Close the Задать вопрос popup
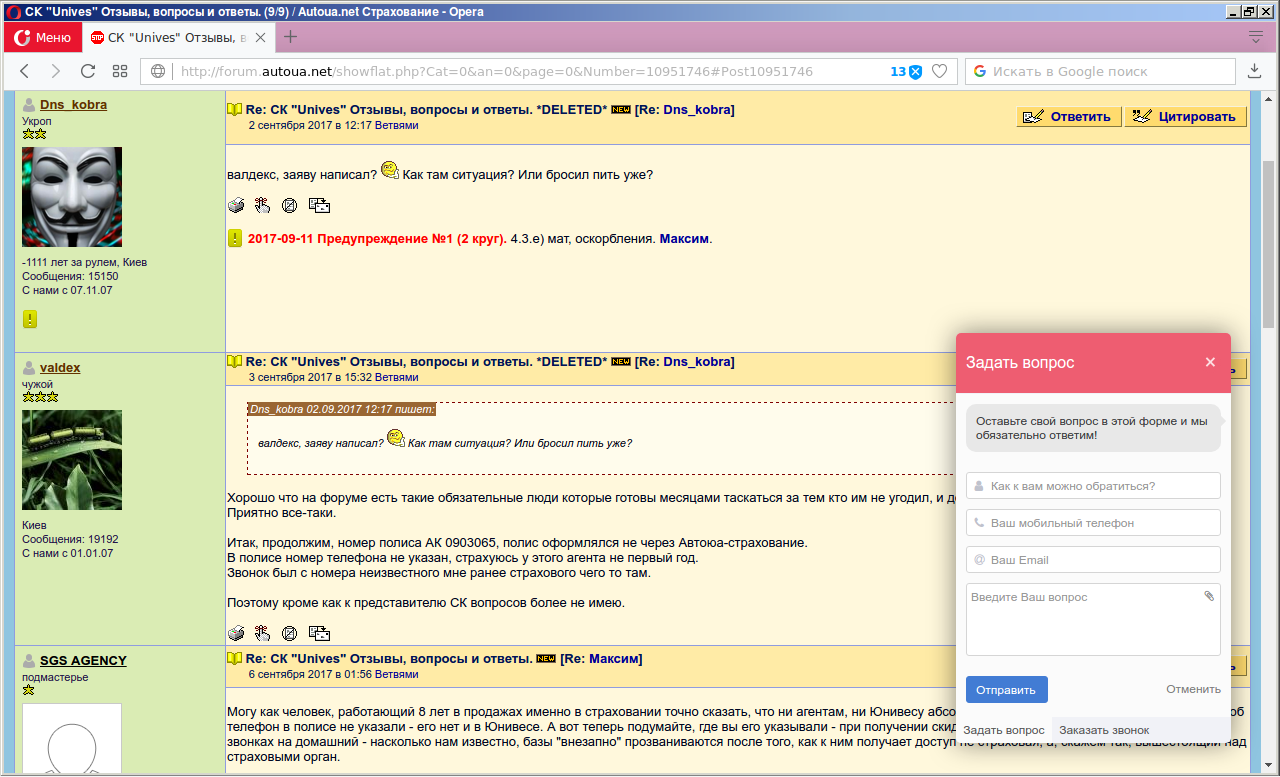 tap(1210, 362)
